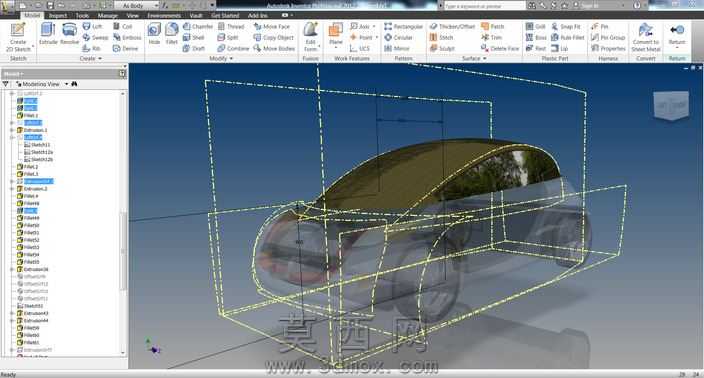Viewport: 704px width, 378px height.
Task: Select the Extrude tool
Action: (48, 34)
